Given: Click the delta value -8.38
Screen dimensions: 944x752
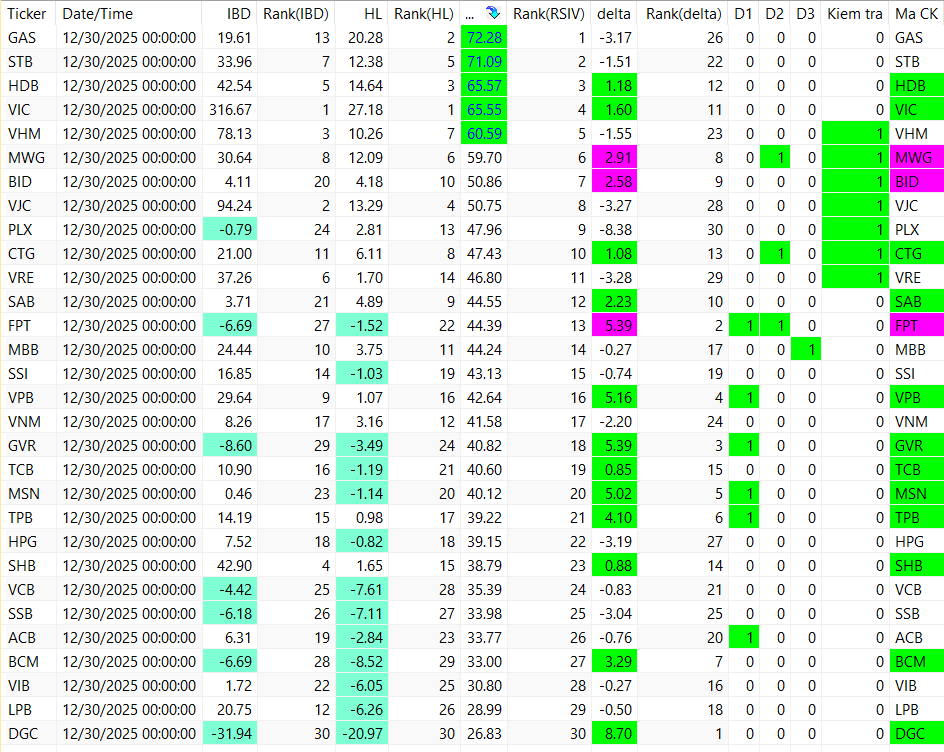Looking at the screenshot, I should (x=615, y=229).
